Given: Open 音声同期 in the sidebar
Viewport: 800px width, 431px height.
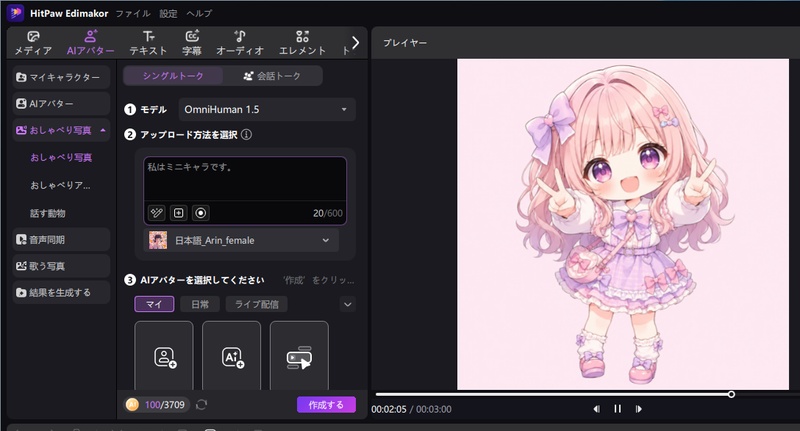Looking at the screenshot, I should point(61,239).
